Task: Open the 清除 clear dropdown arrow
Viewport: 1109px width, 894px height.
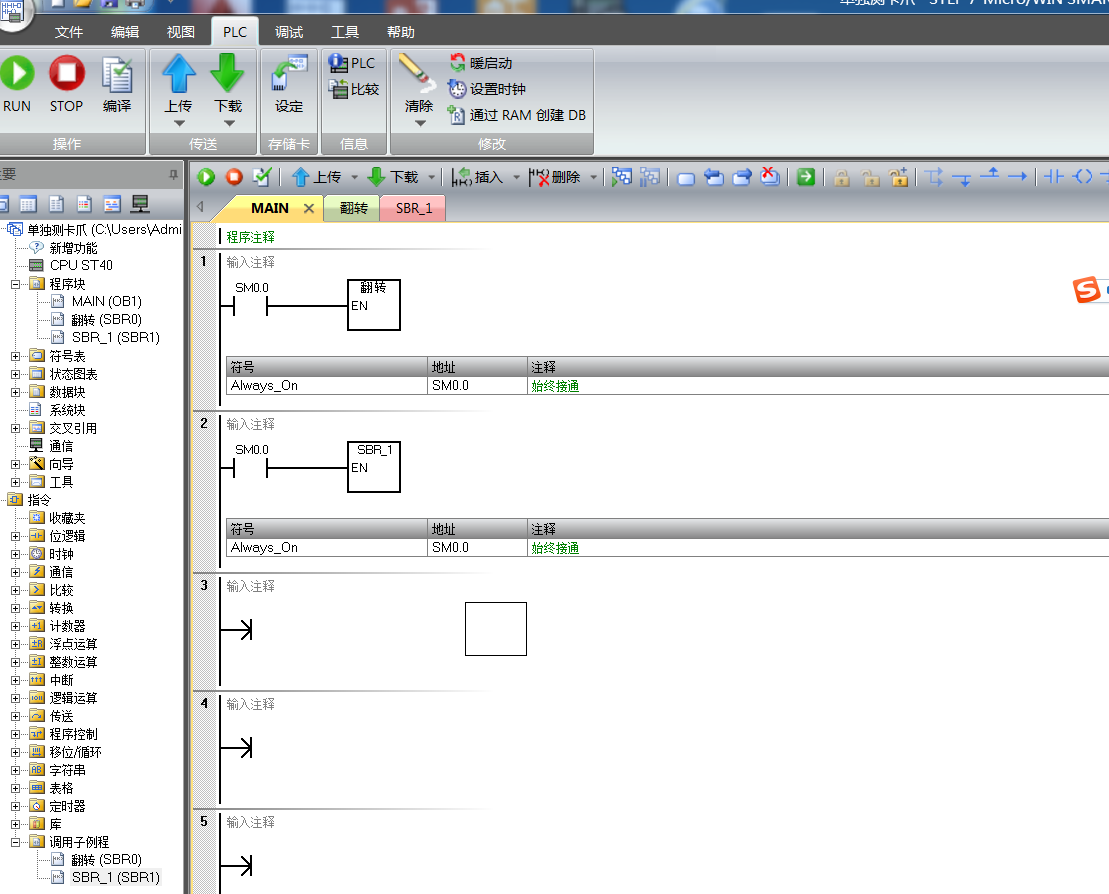Action: pyautogui.click(x=420, y=124)
